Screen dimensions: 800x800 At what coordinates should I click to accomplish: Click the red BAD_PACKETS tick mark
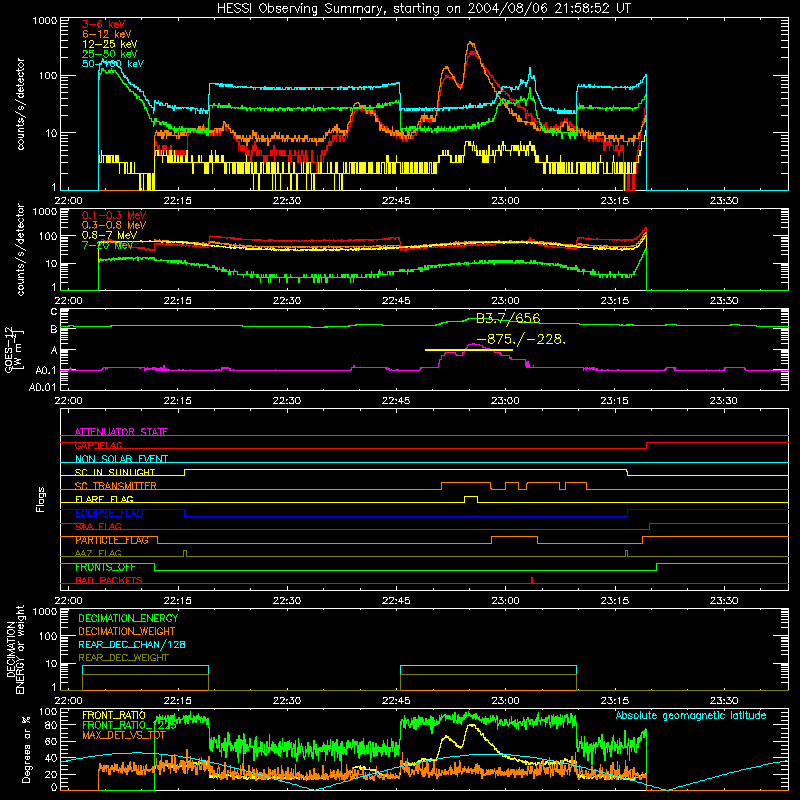pos(532,580)
